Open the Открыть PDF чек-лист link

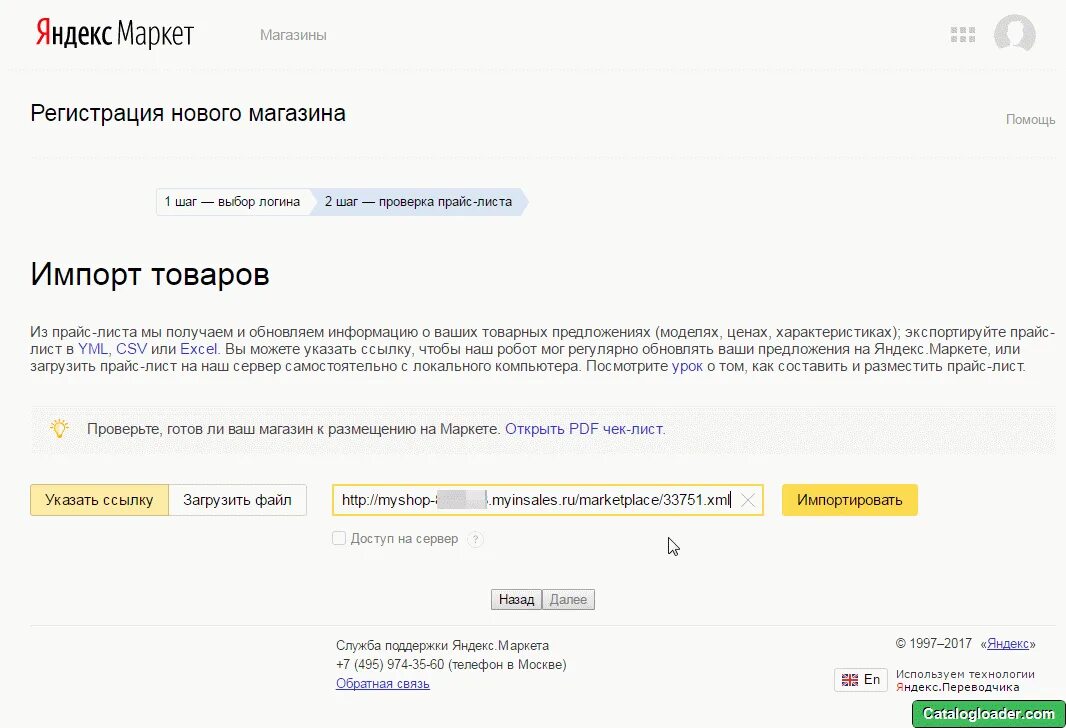tap(584, 429)
